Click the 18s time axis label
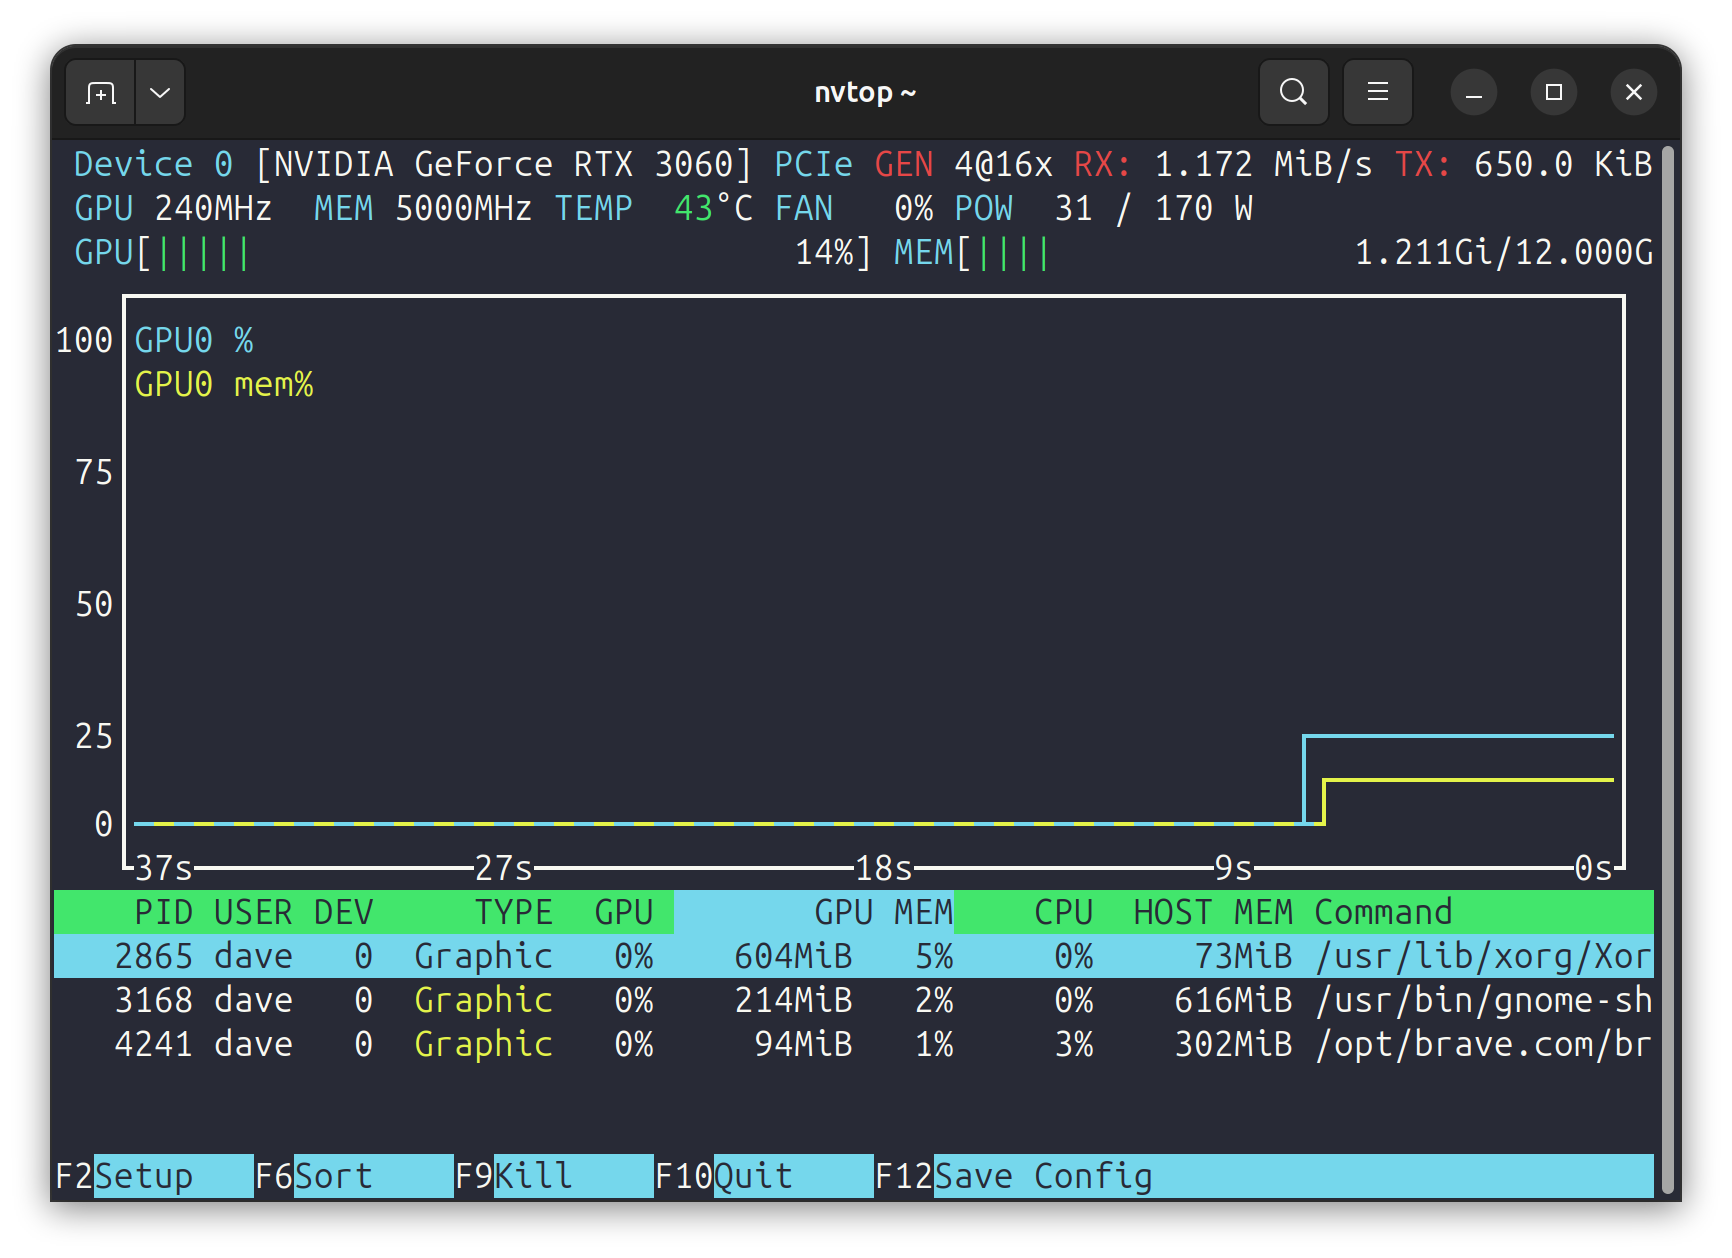This screenshot has height=1258, width=1732. pyautogui.click(x=884, y=868)
